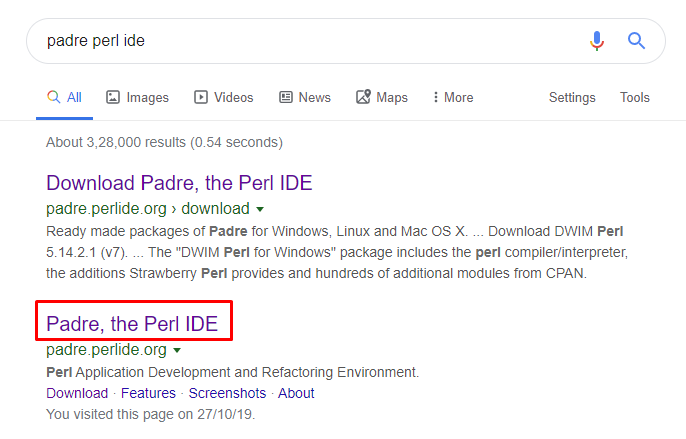Click the Videos tab play icon
This screenshot has height=439, width=686.
click(201, 97)
